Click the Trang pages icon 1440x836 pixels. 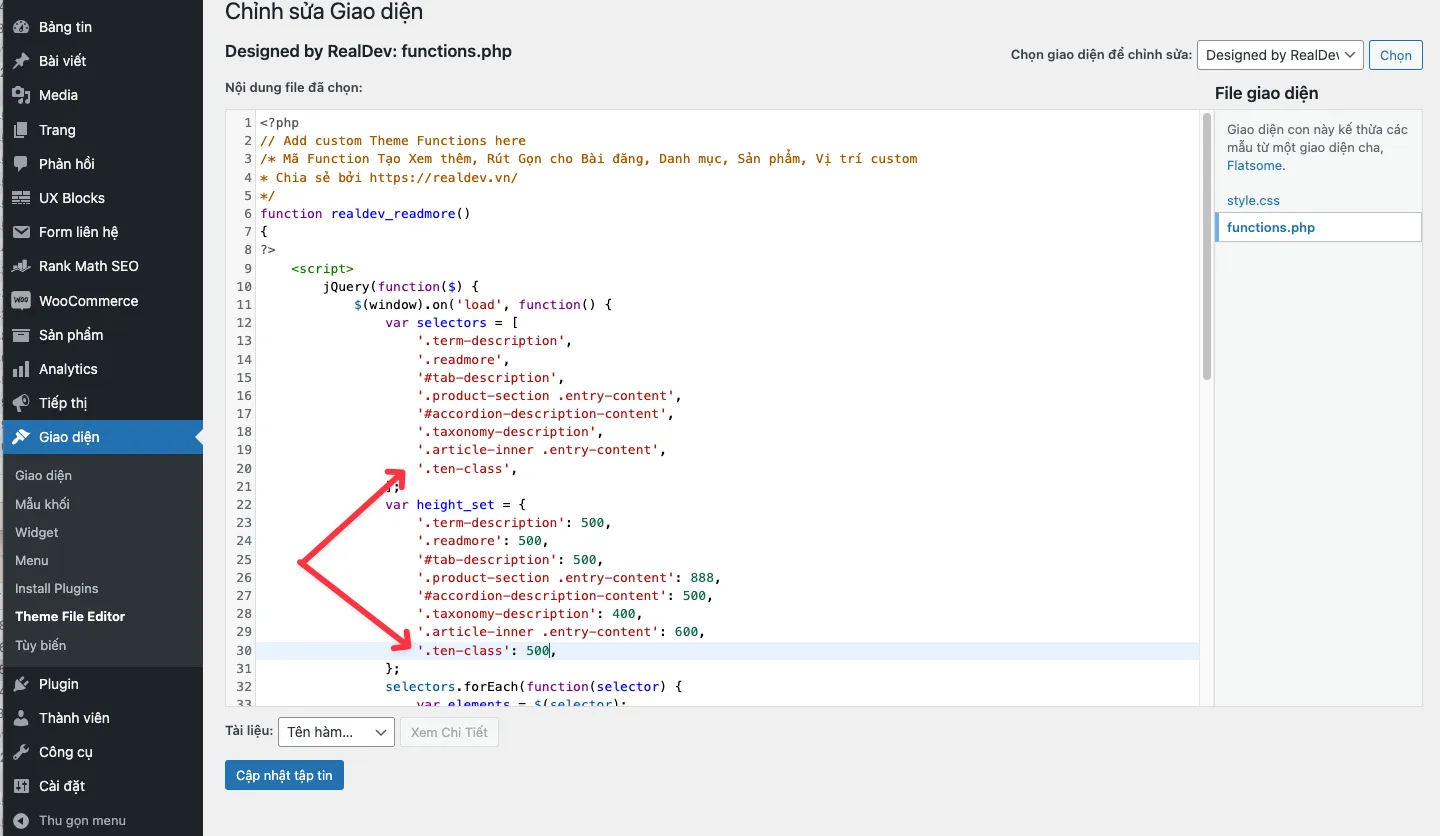click(21, 130)
